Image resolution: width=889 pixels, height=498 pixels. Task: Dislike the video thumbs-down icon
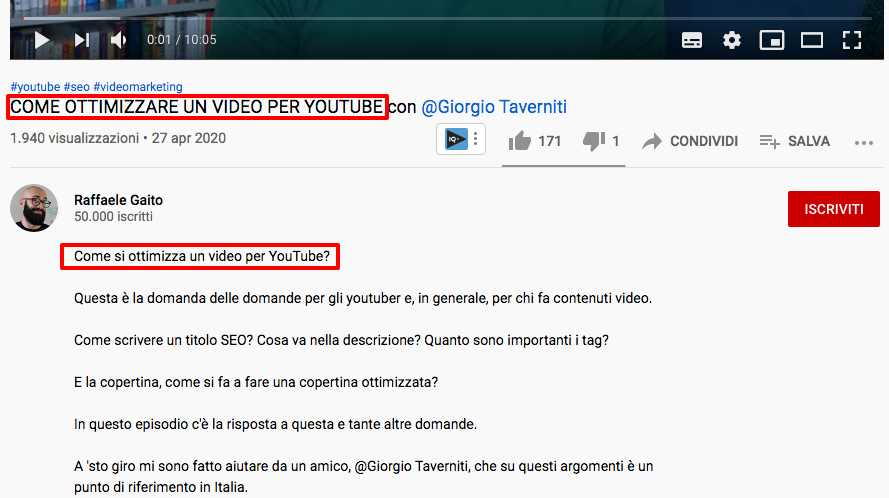(594, 141)
